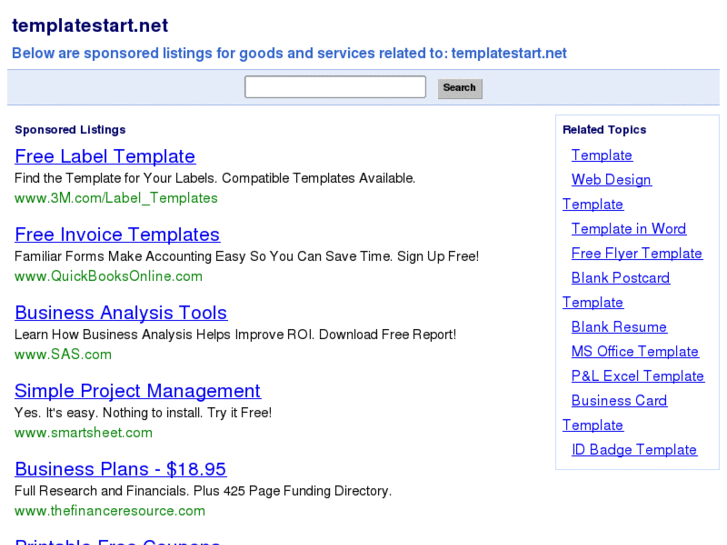Open the Business Analysis Tools link

click(x=121, y=313)
